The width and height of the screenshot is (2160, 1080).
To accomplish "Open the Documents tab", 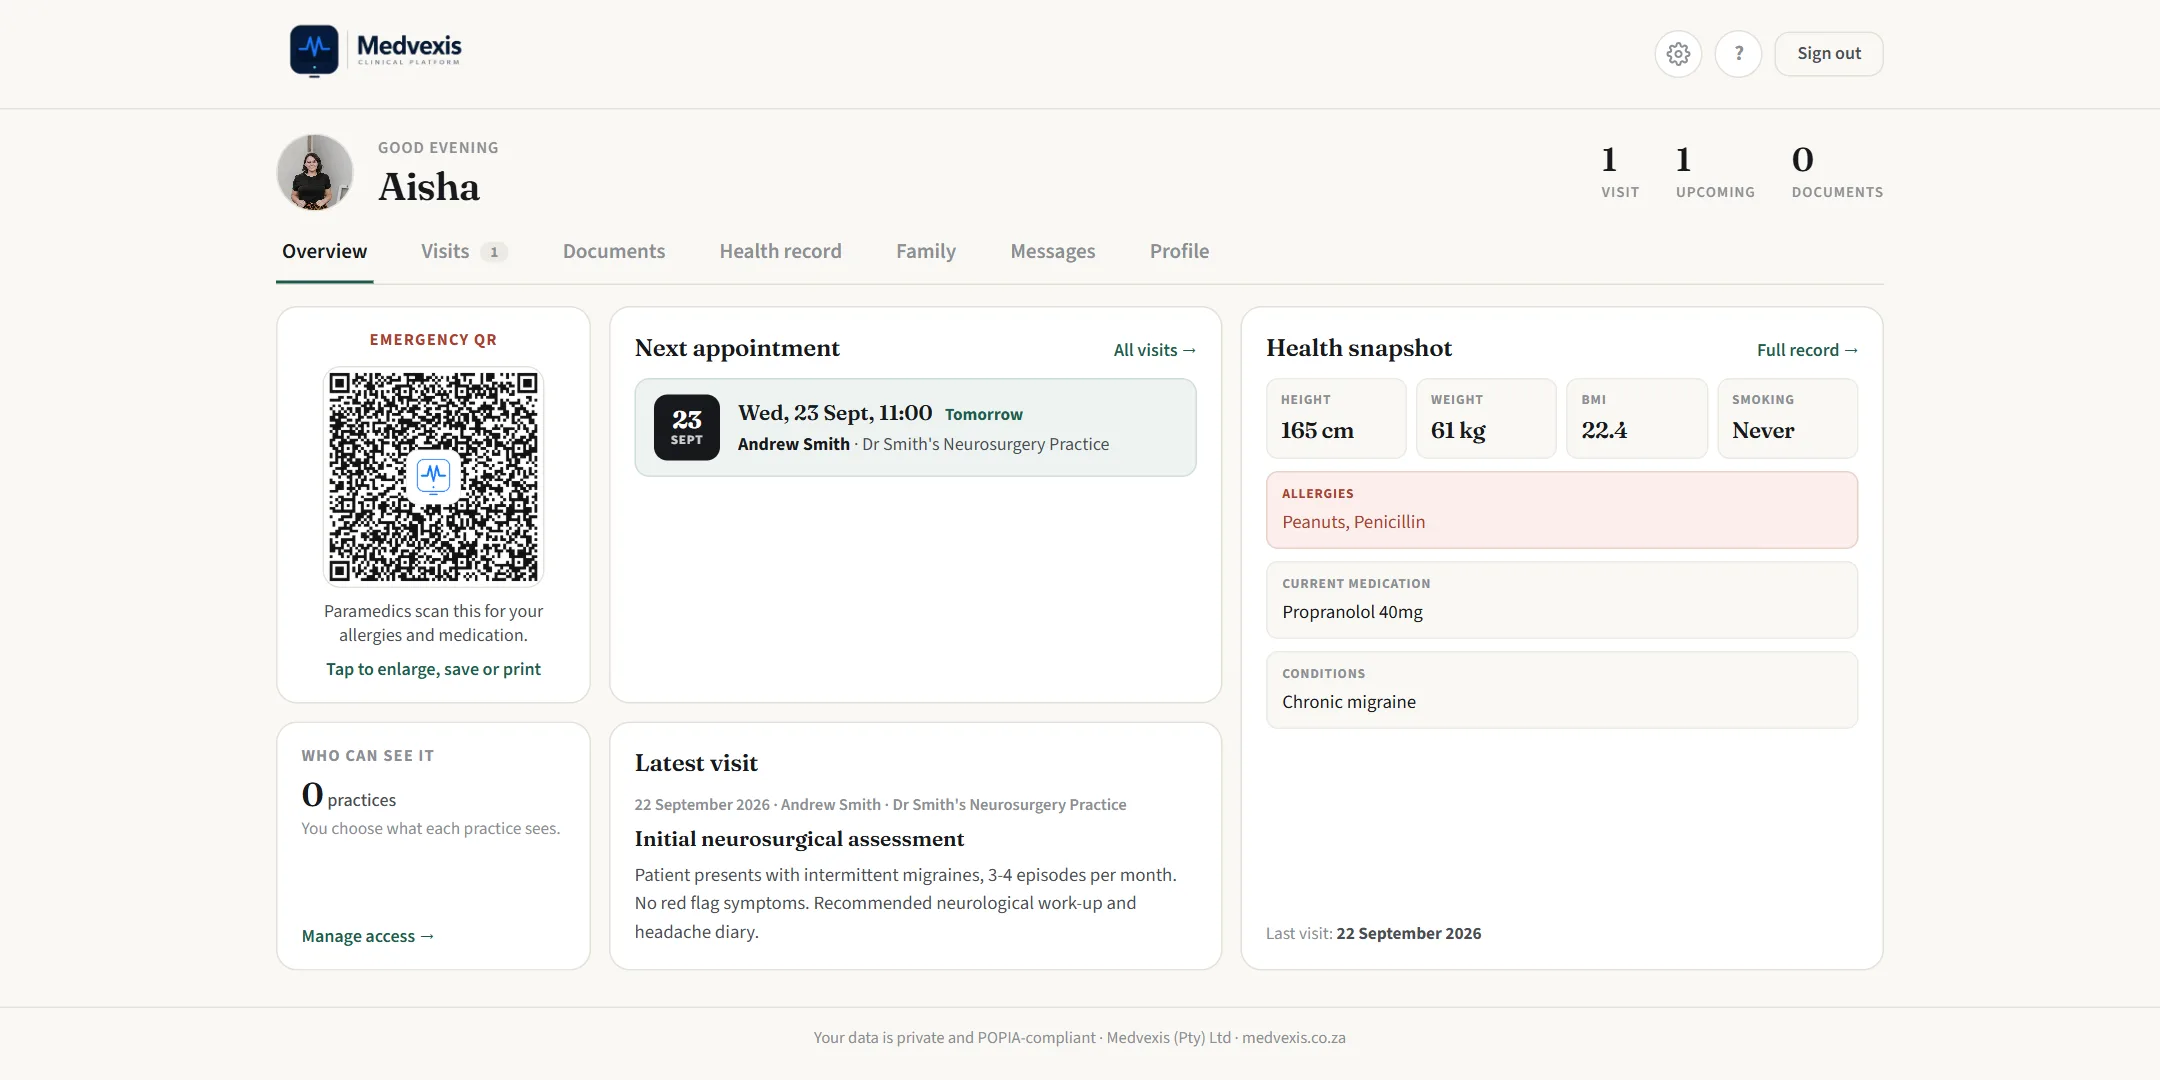I will 614,252.
